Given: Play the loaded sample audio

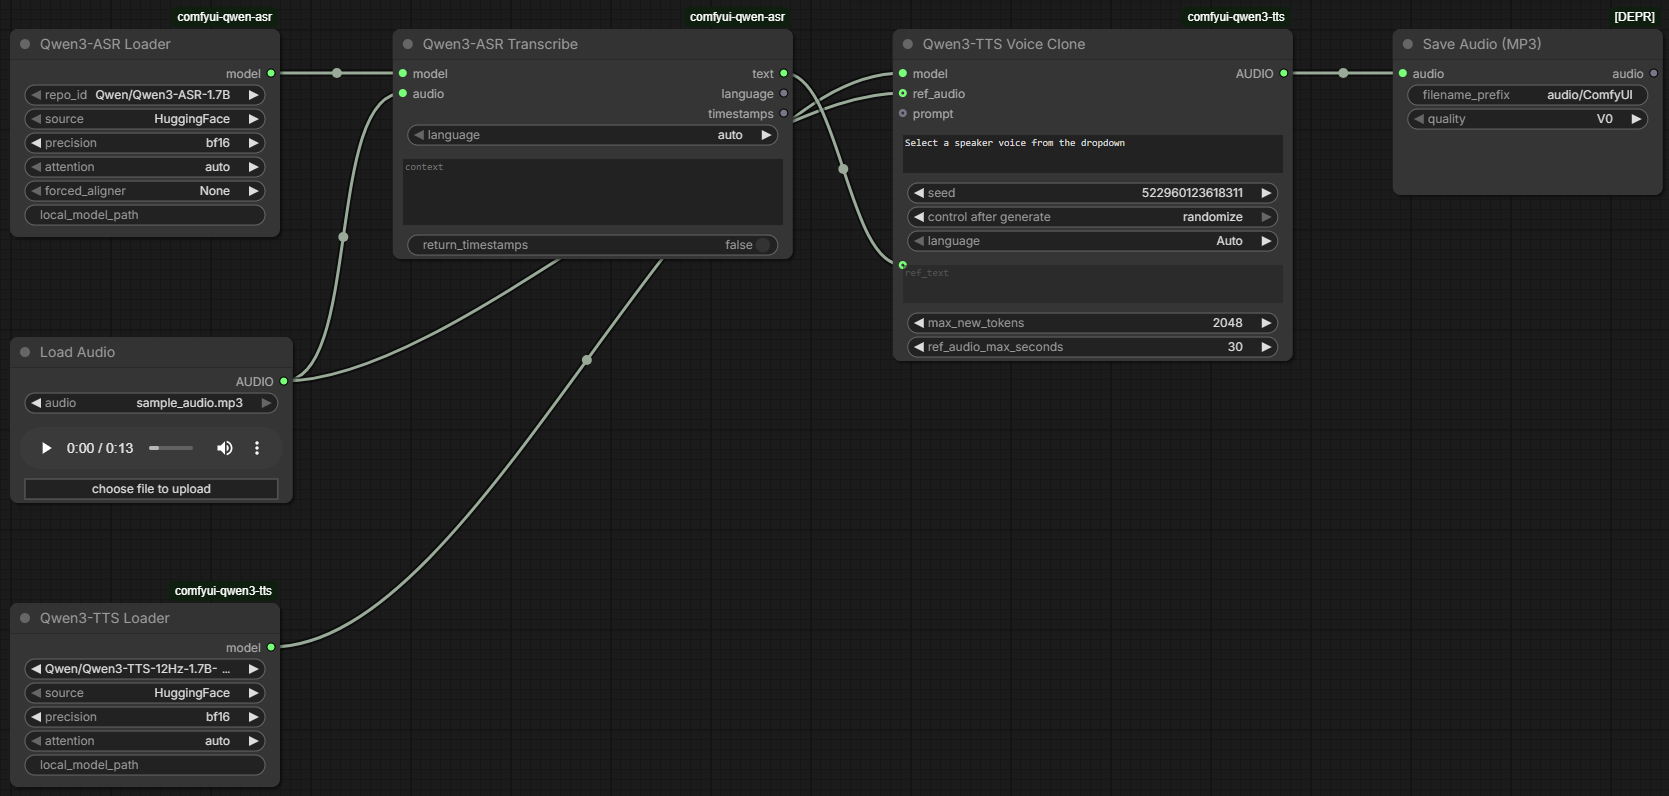Looking at the screenshot, I should pos(46,448).
